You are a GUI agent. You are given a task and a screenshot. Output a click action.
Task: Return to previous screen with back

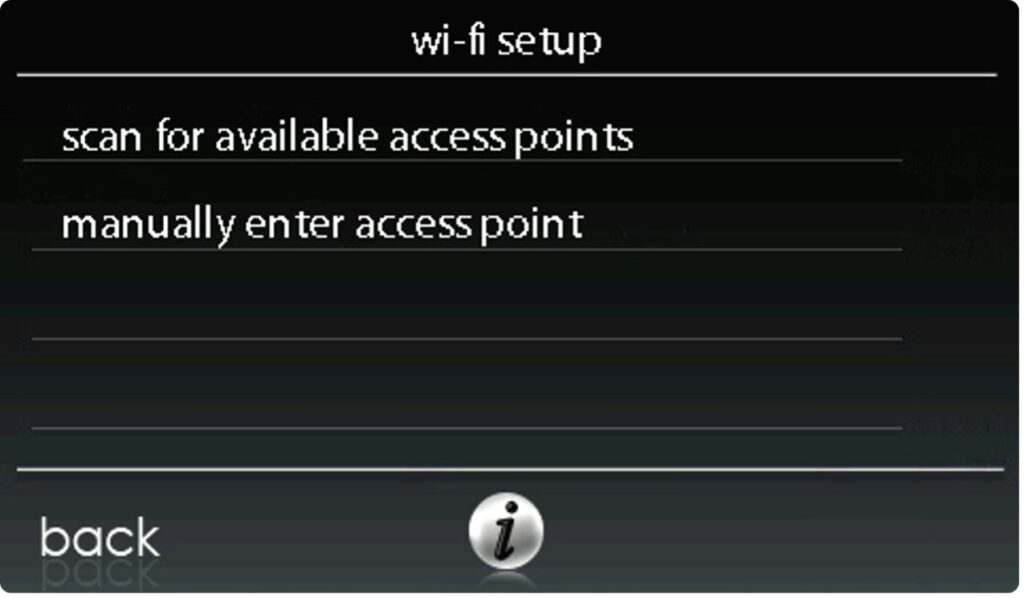99,538
